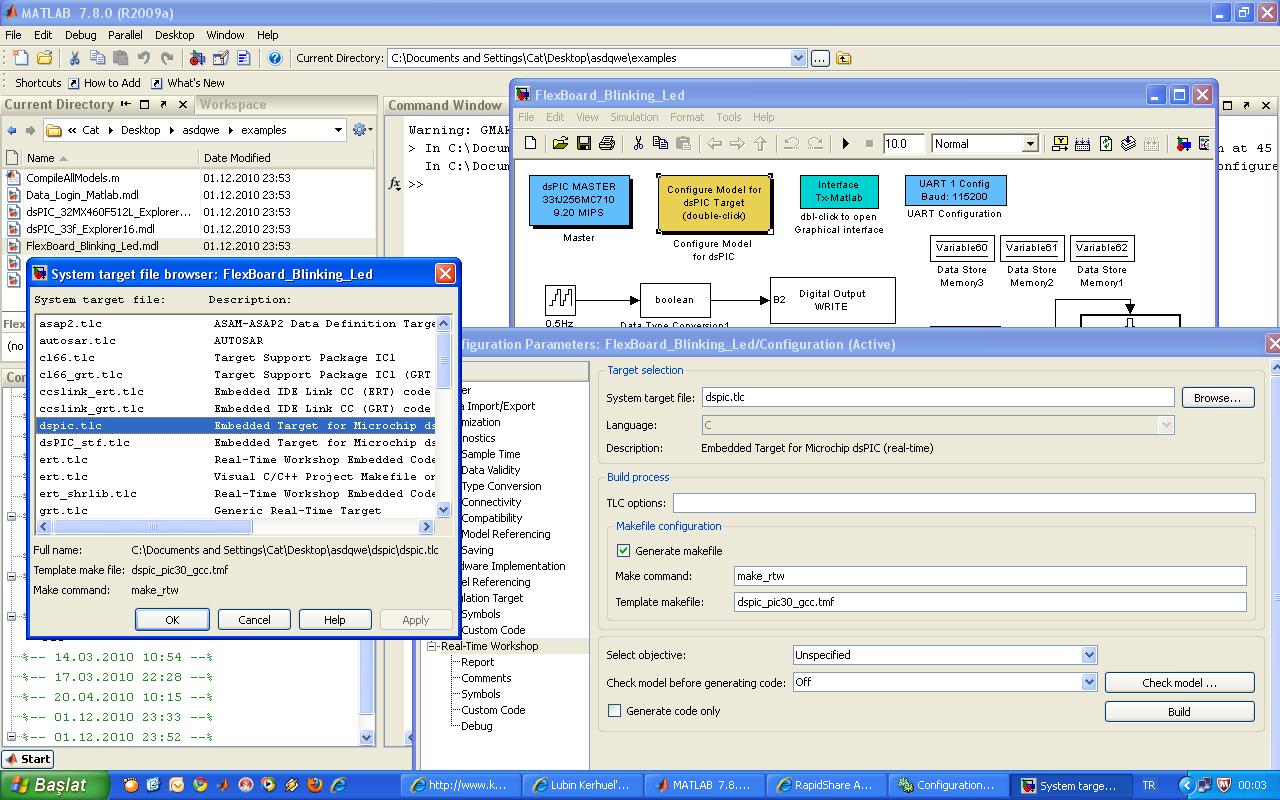Select autosar.tlc in target file list
1280x800 pixels.
tap(236, 341)
